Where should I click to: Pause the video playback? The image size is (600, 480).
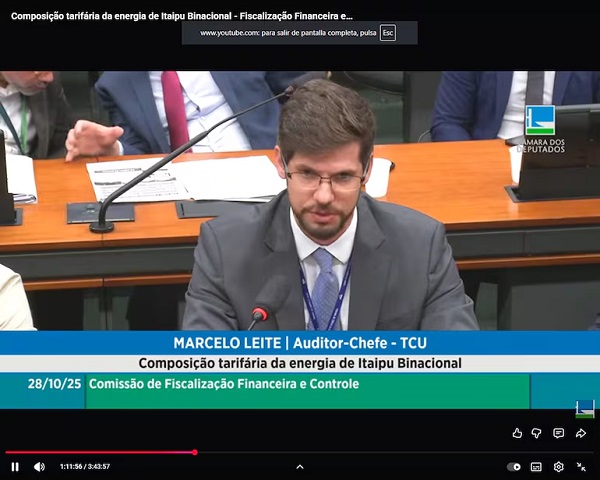[x=15, y=466]
